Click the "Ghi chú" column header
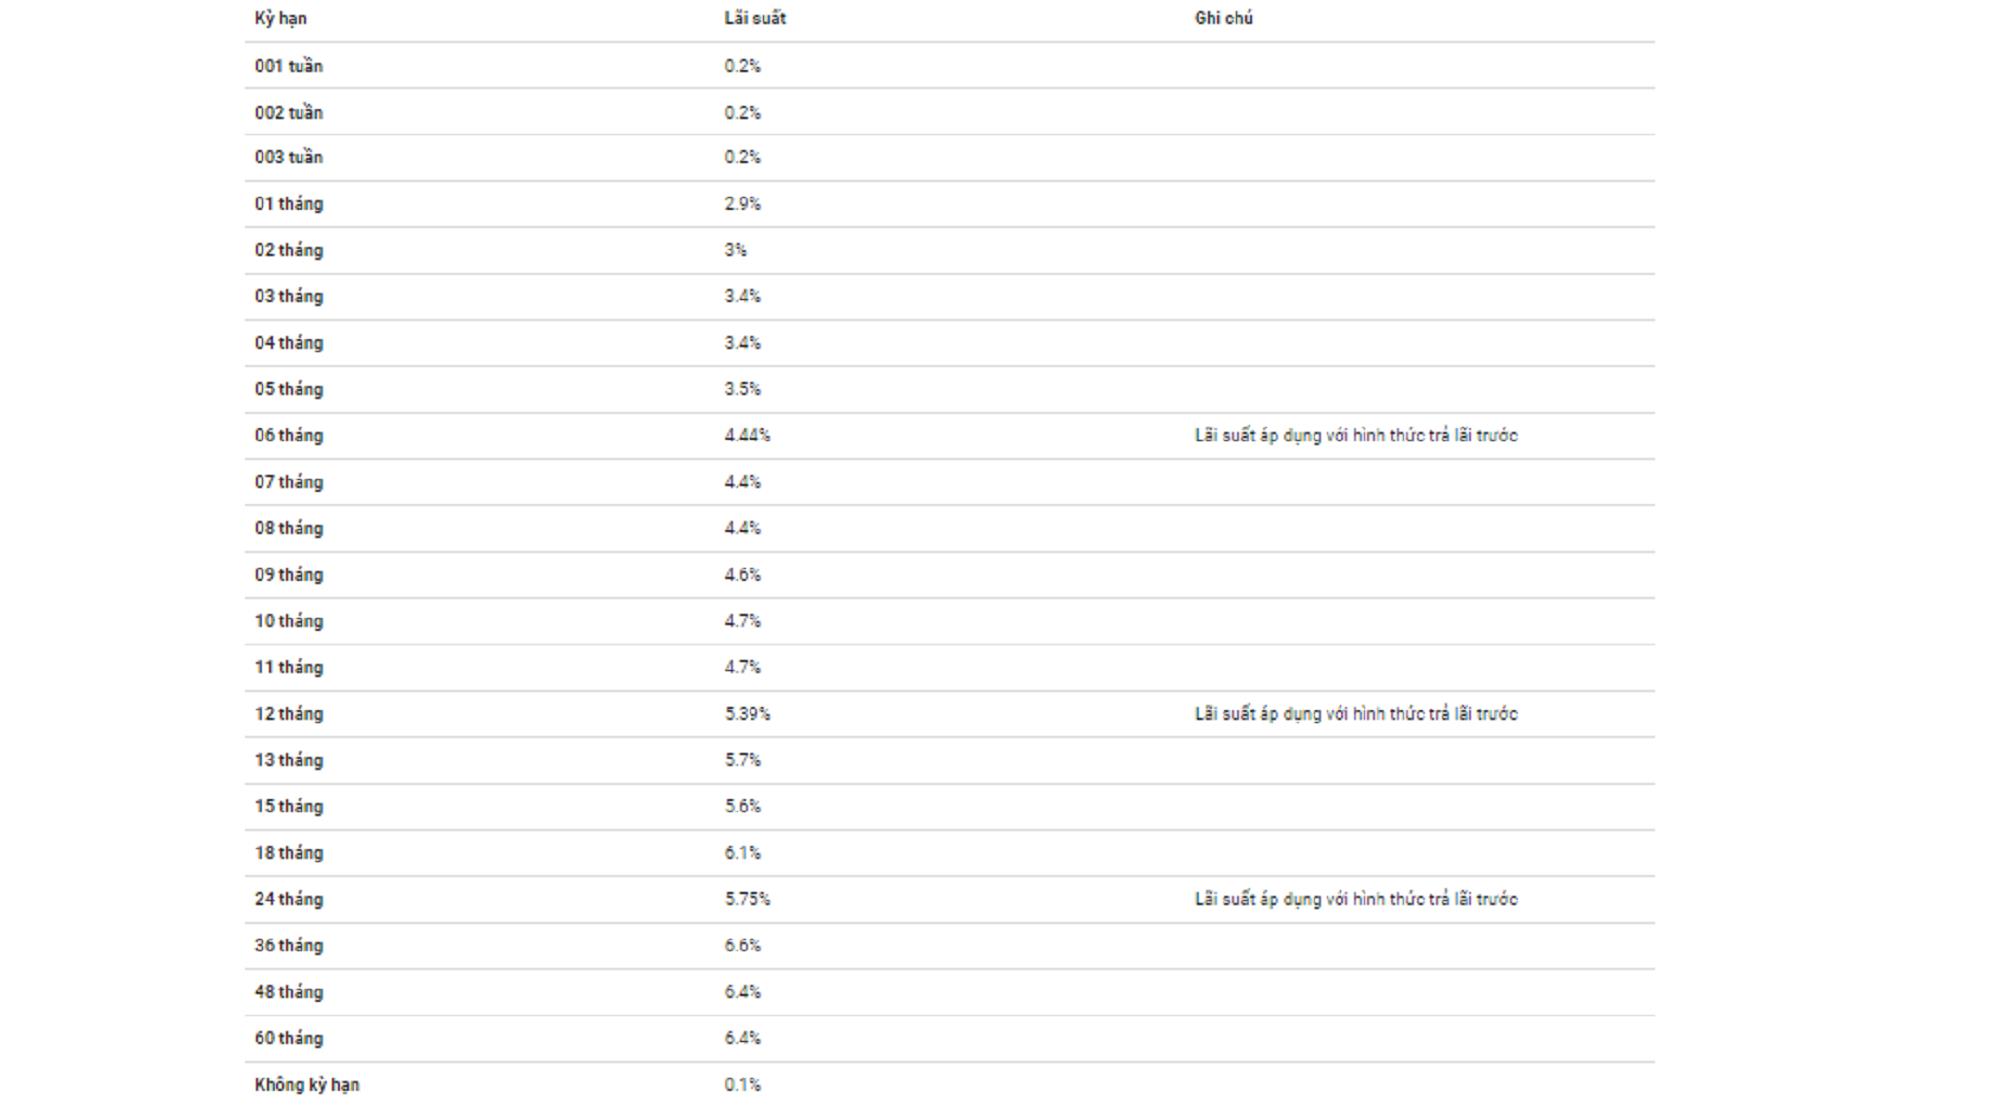The width and height of the screenshot is (2000, 1111). (x=1223, y=18)
